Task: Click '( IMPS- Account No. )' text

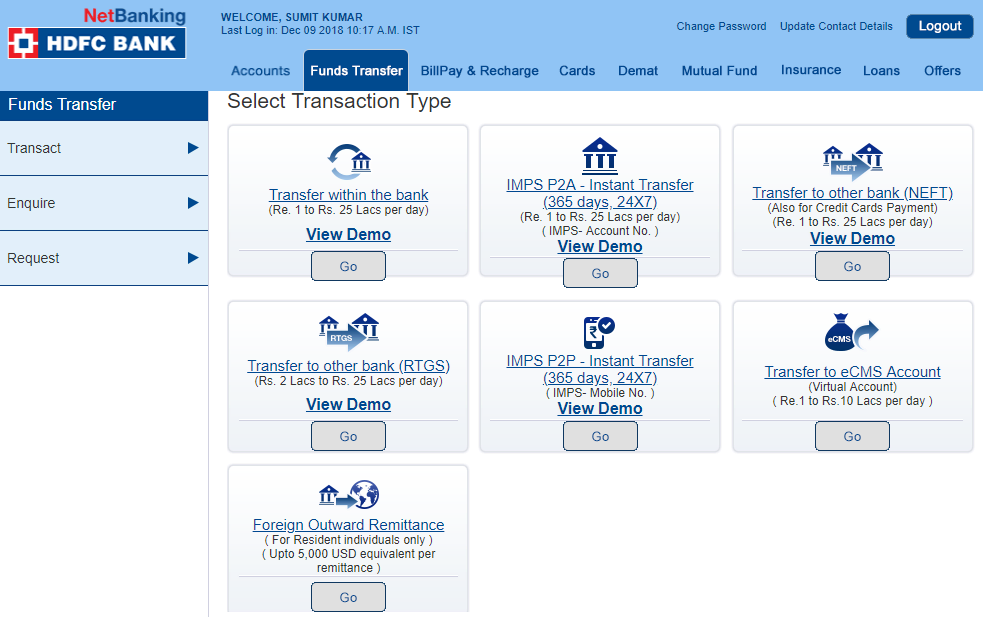Action: click(x=600, y=231)
